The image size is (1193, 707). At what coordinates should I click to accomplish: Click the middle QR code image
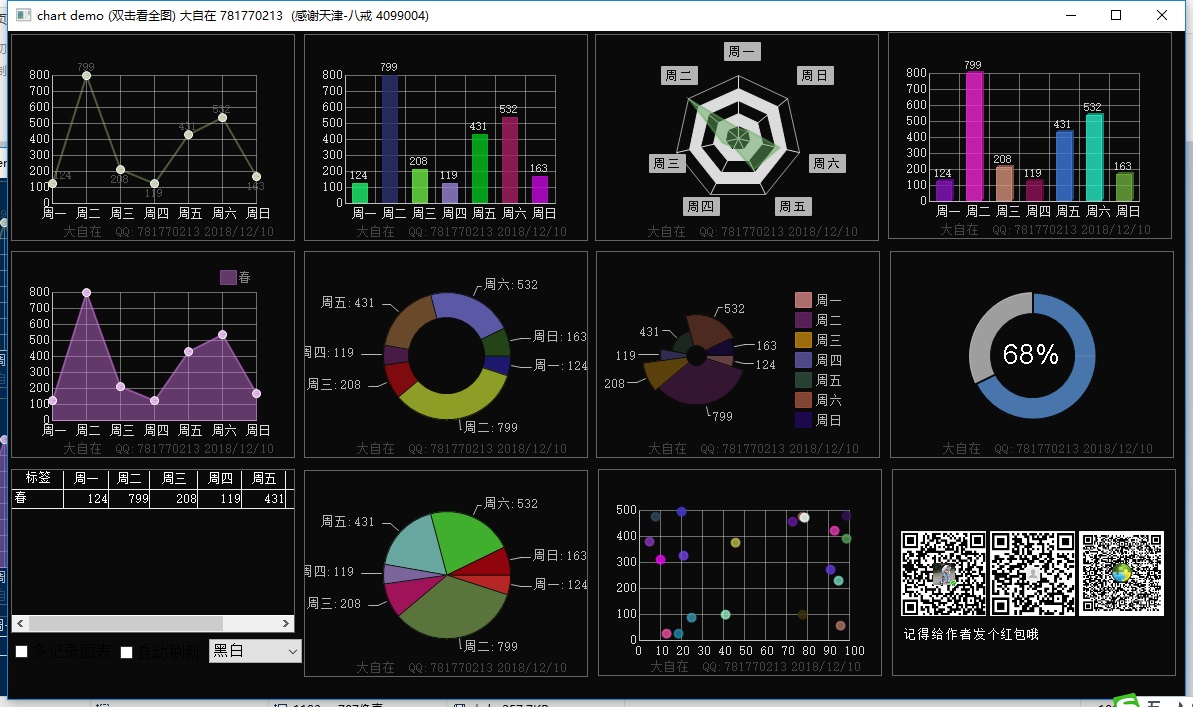pyautogui.click(x=1032, y=573)
